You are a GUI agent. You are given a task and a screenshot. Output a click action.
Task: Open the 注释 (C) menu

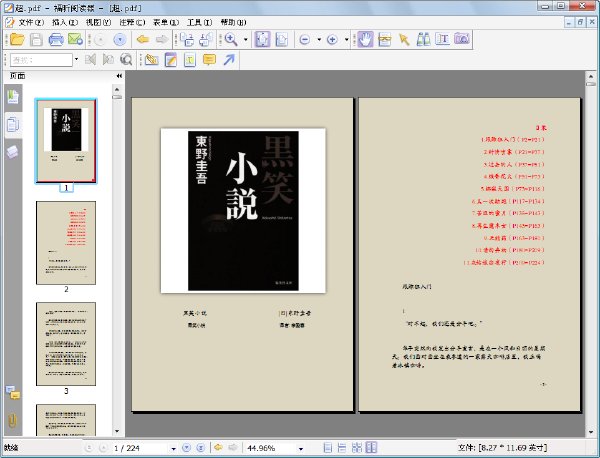pos(132,23)
